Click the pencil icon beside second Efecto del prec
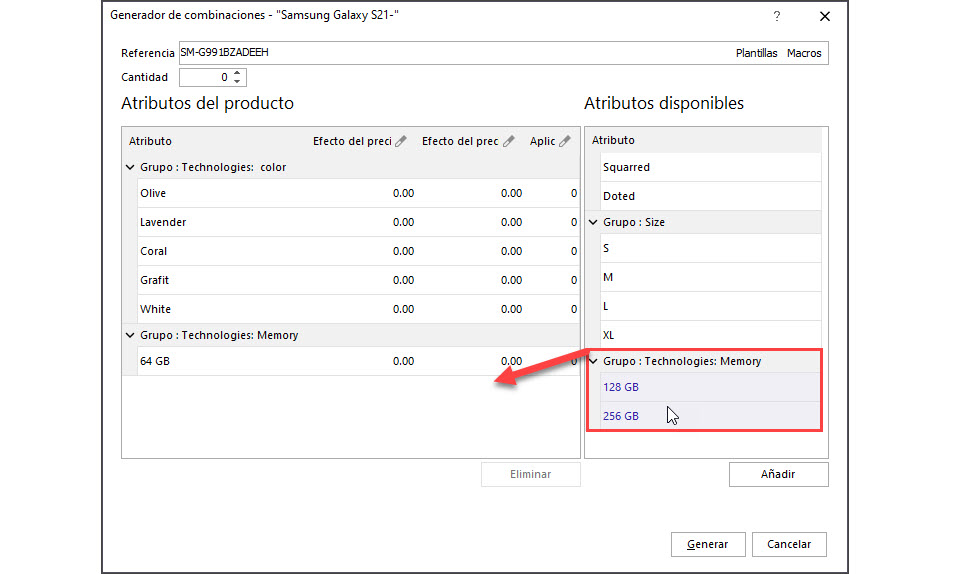Viewport: 954px width, 574px height. [509, 141]
